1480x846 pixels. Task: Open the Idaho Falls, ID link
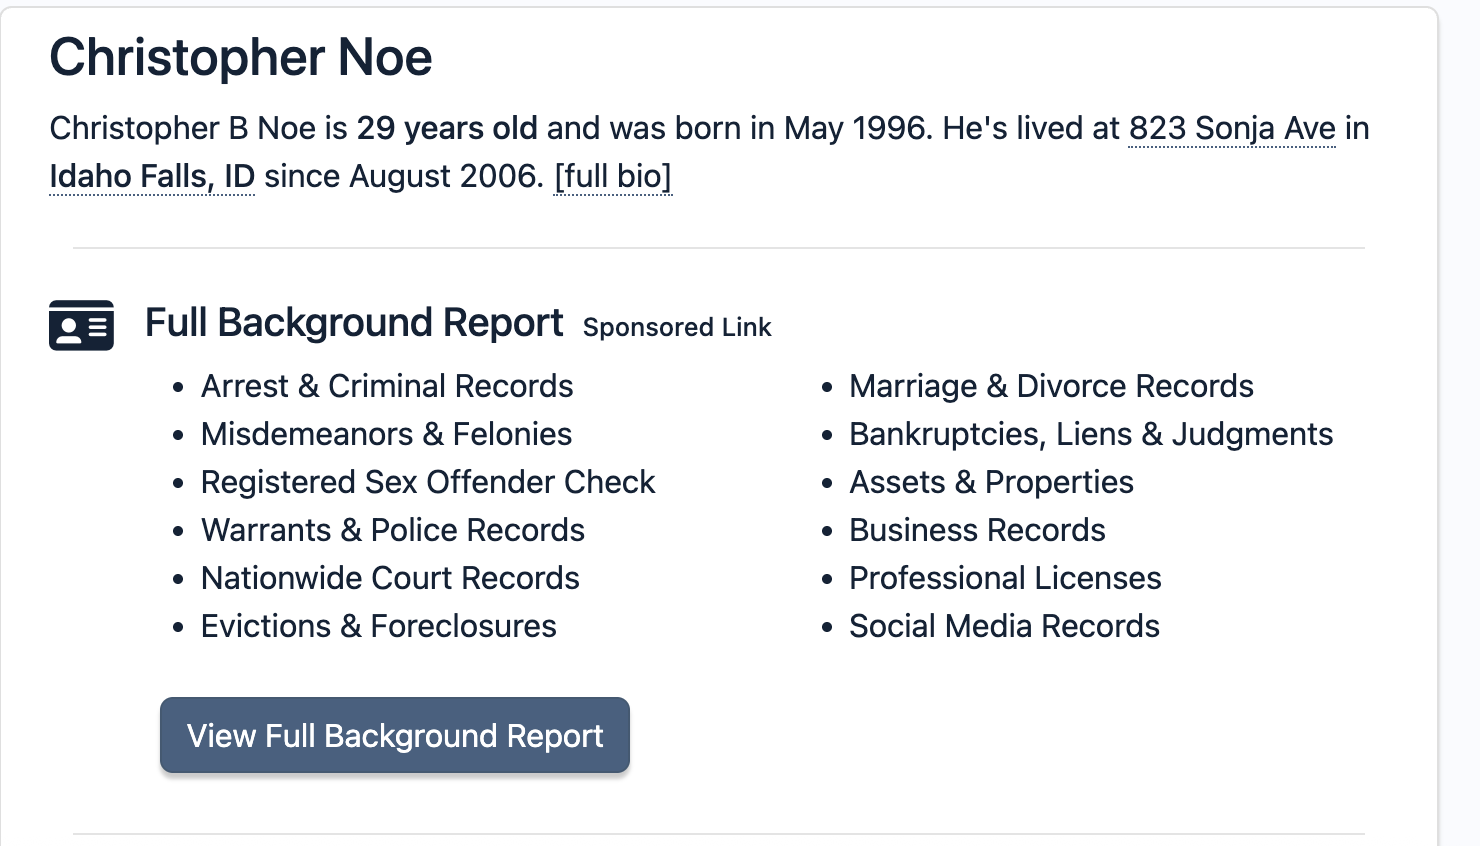tap(152, 177)
